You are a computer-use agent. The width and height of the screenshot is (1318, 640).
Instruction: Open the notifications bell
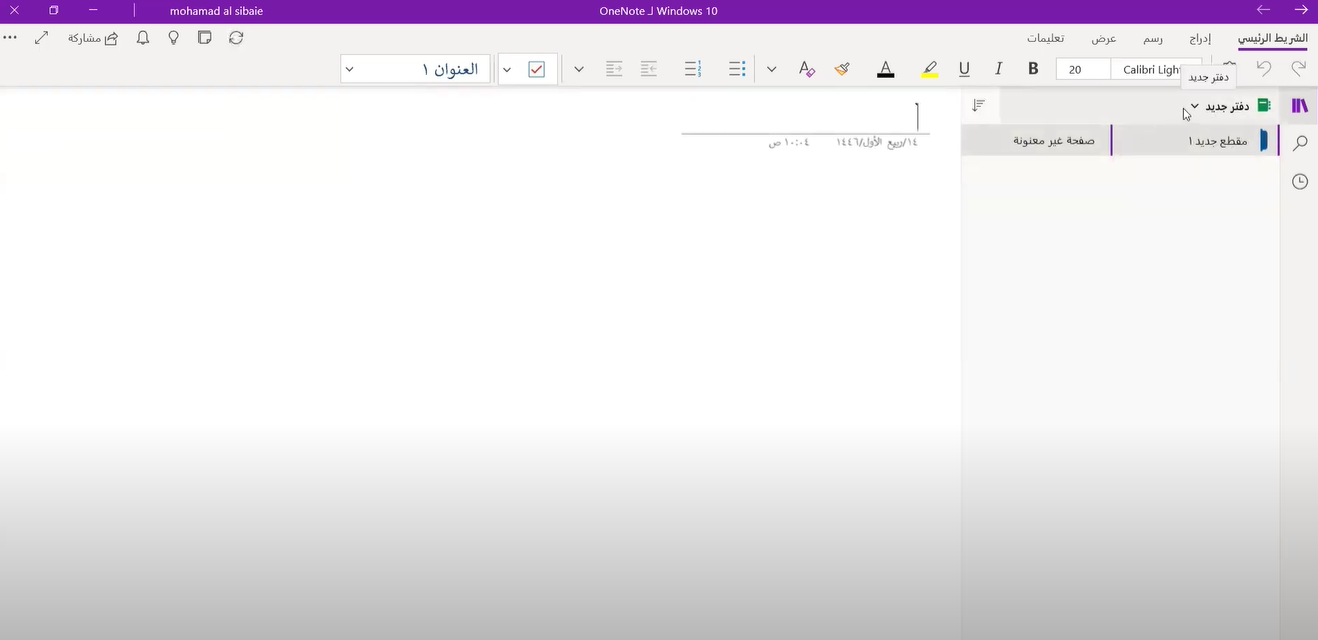point(143,38)
